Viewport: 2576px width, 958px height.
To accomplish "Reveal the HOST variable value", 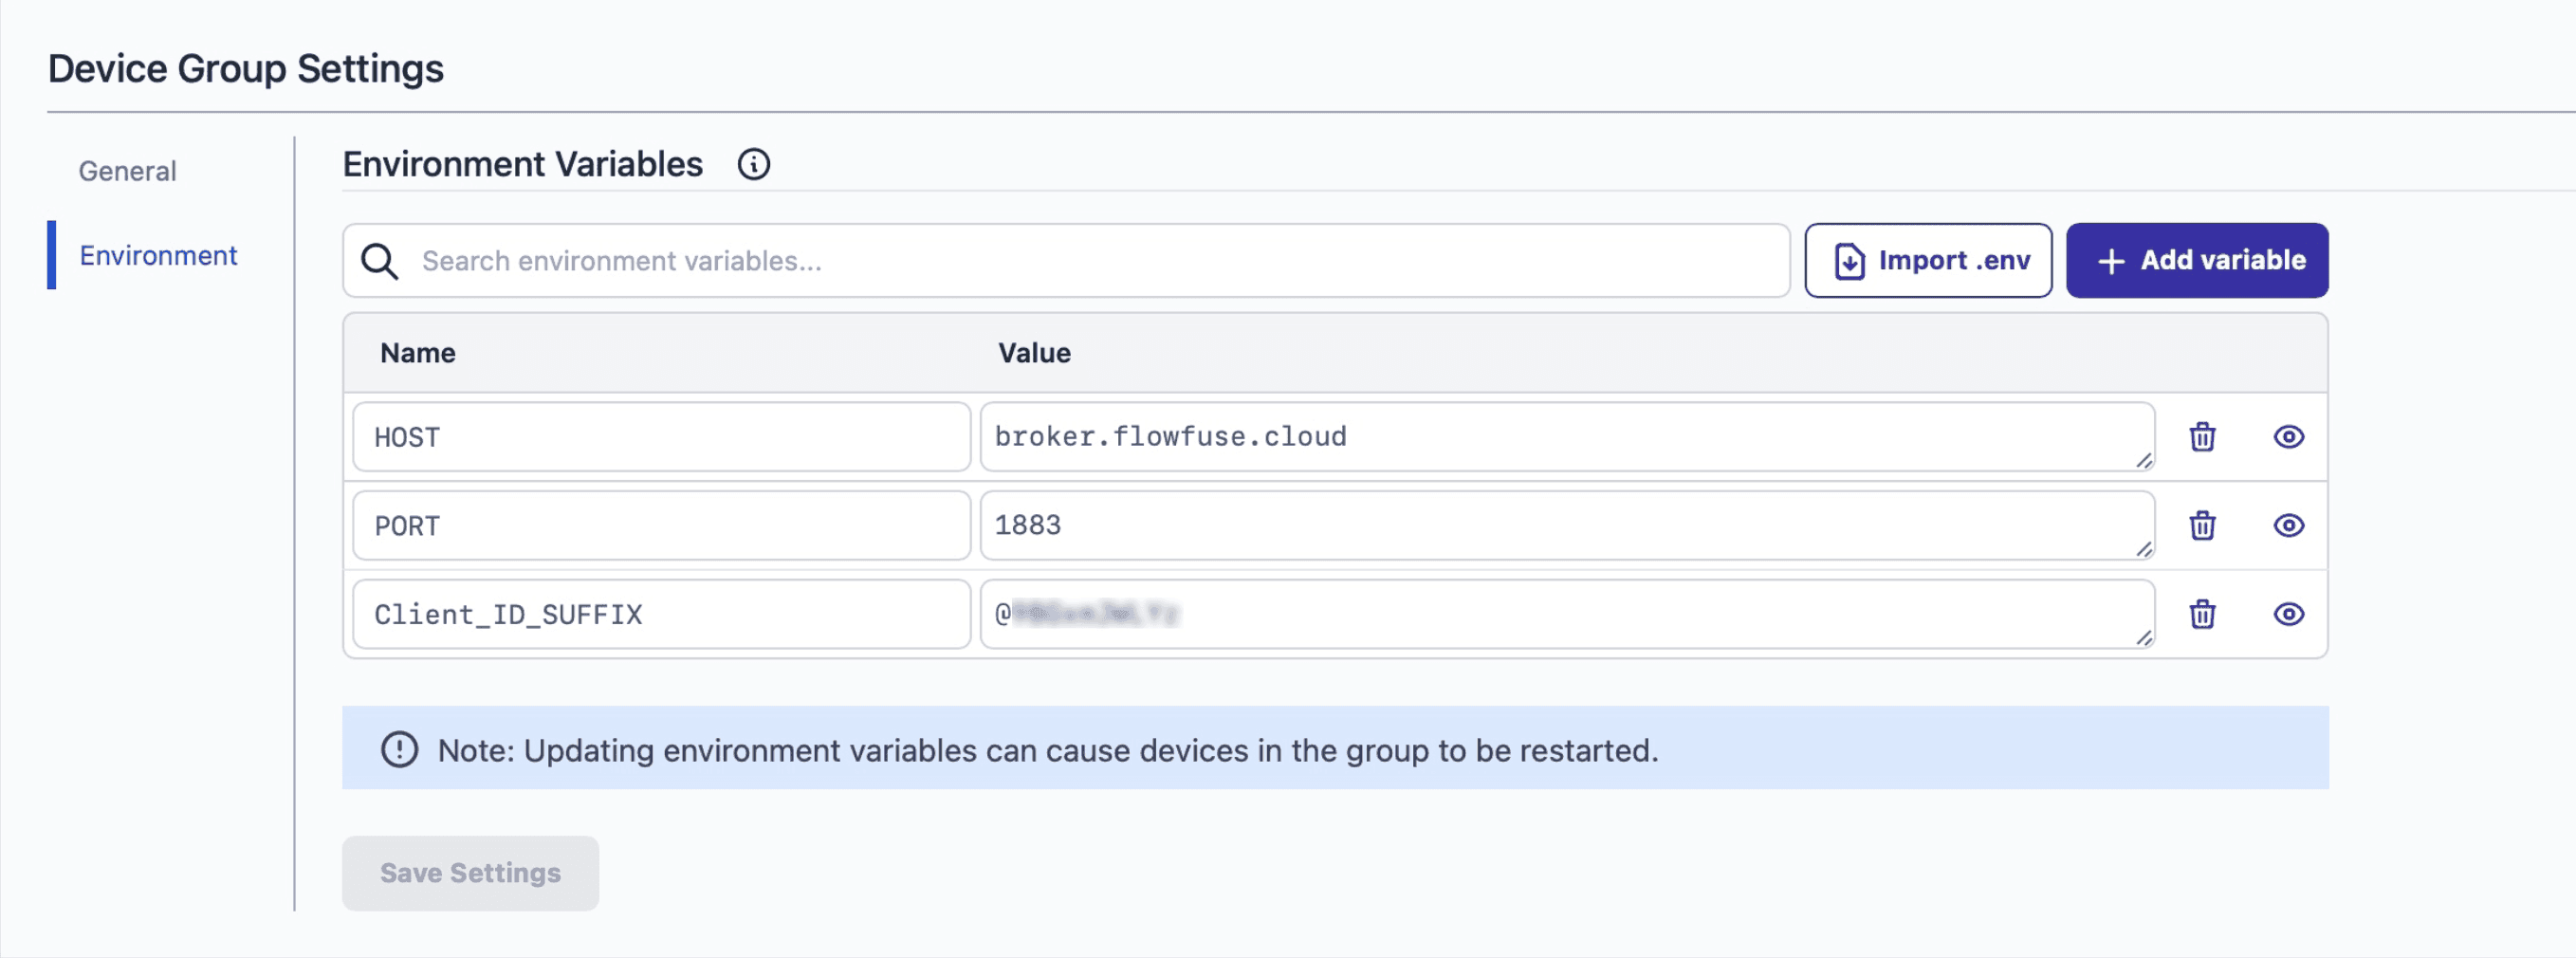I will [2290, 437].
